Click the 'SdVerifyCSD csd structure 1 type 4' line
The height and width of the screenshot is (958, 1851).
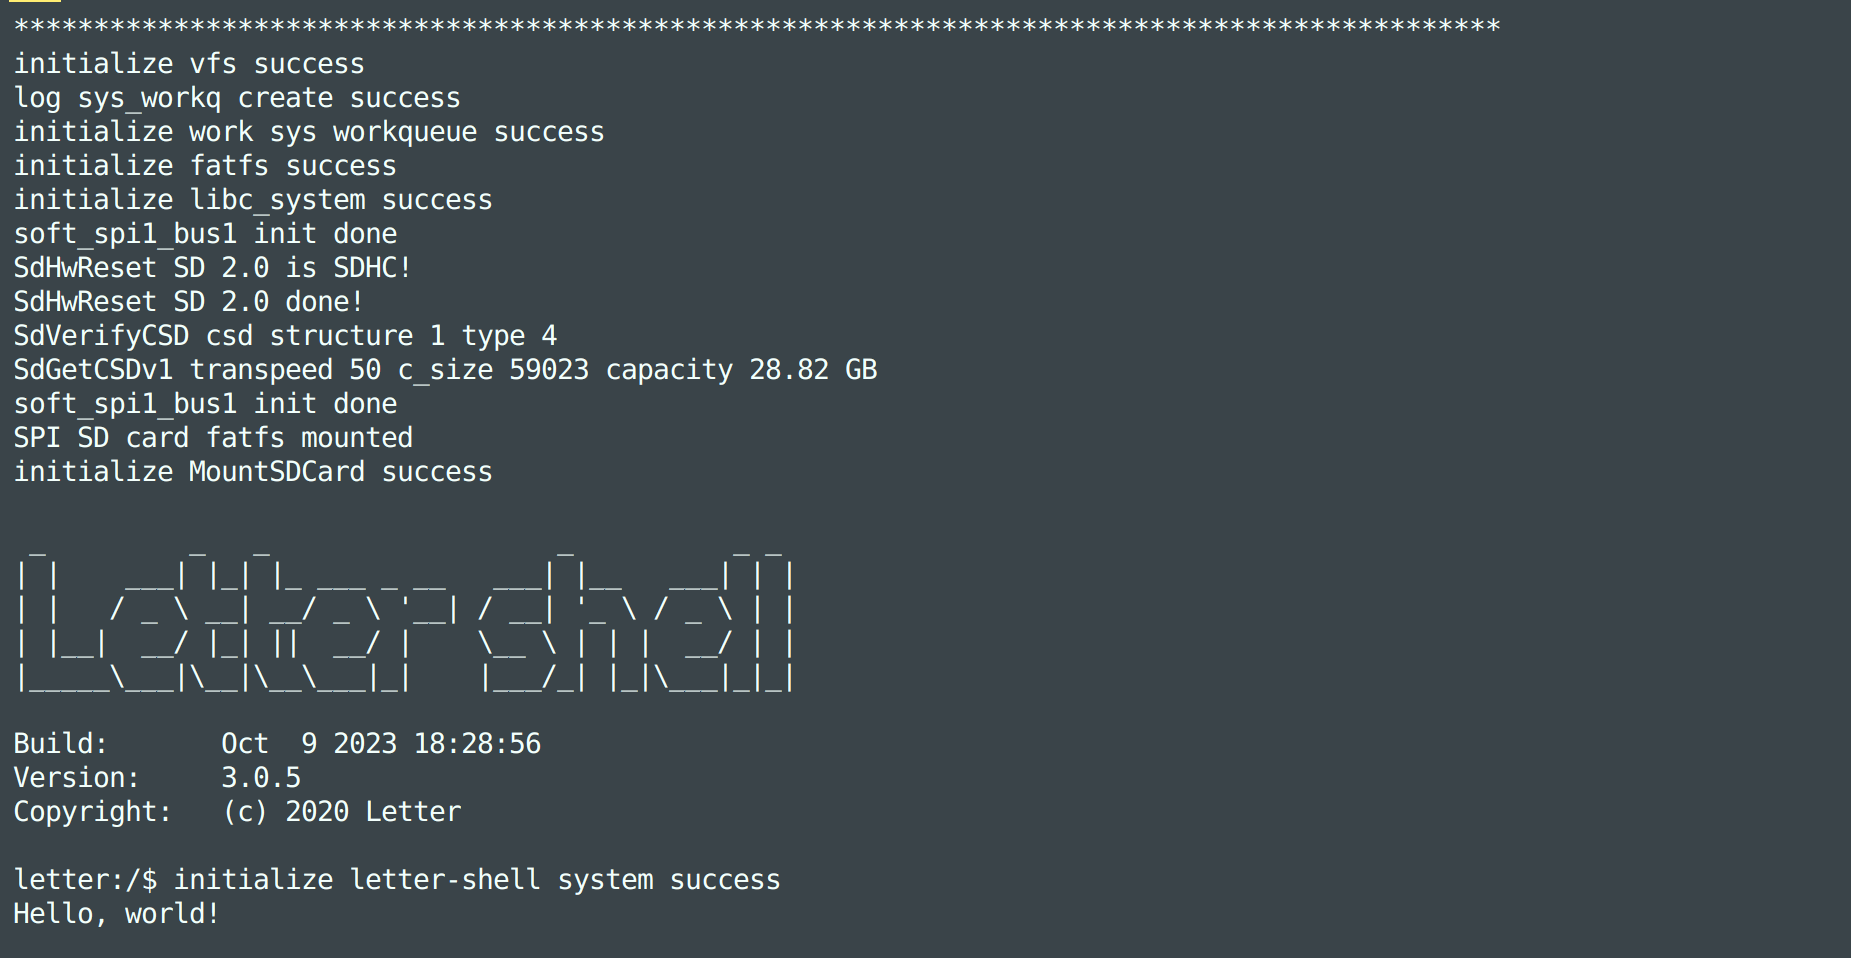pyautogui.click(x=285, y=336)
